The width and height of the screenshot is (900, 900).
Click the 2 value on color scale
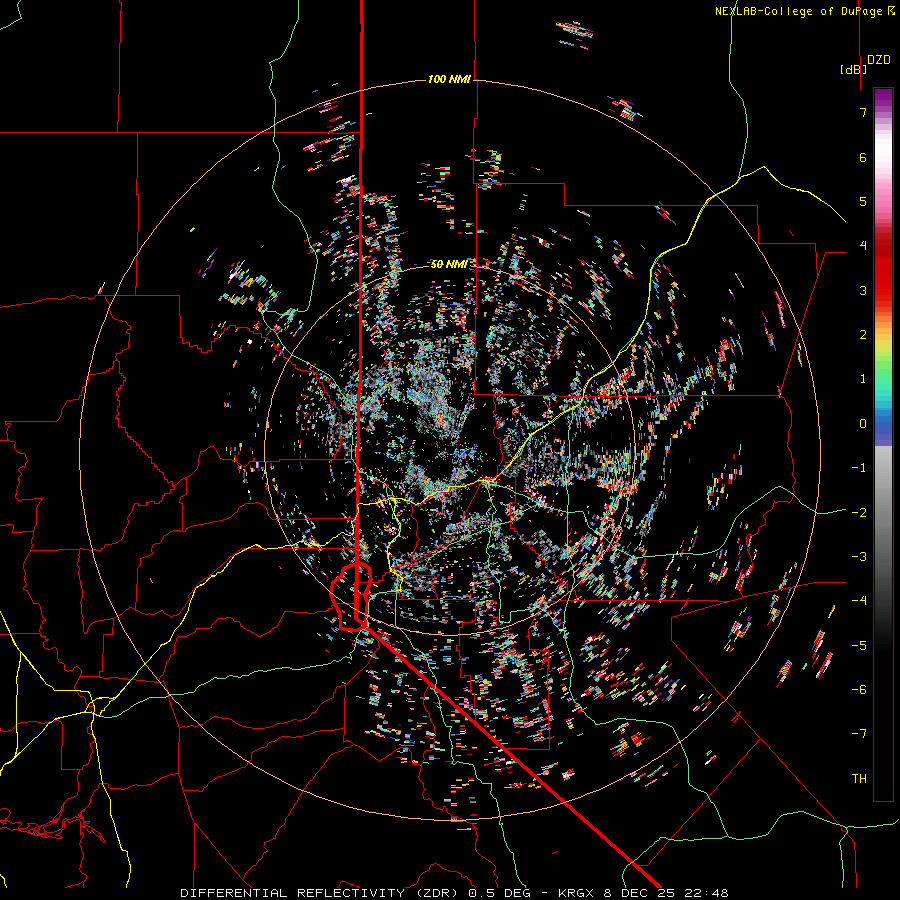(863, 335)
